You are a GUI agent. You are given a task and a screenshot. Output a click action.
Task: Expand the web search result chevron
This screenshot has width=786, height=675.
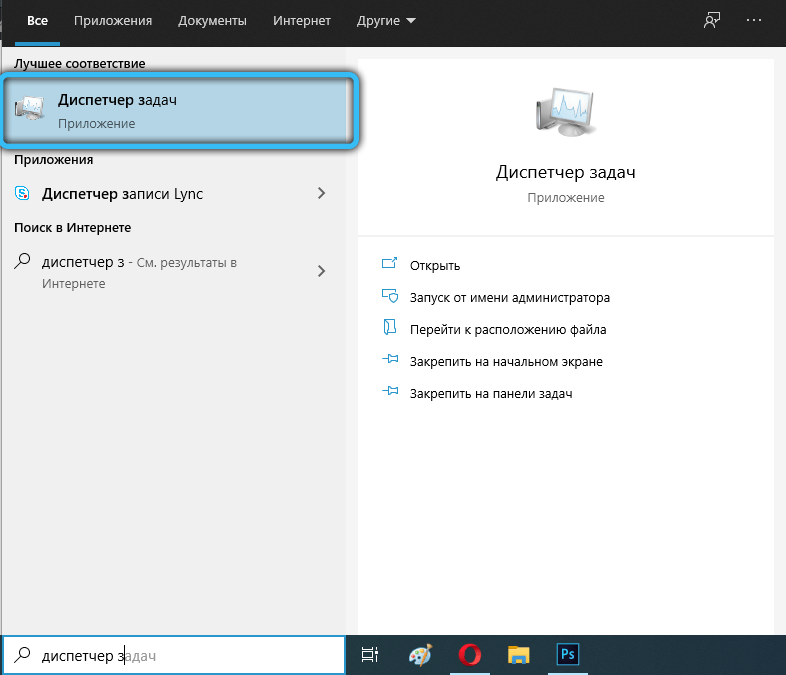coord(321,272)
